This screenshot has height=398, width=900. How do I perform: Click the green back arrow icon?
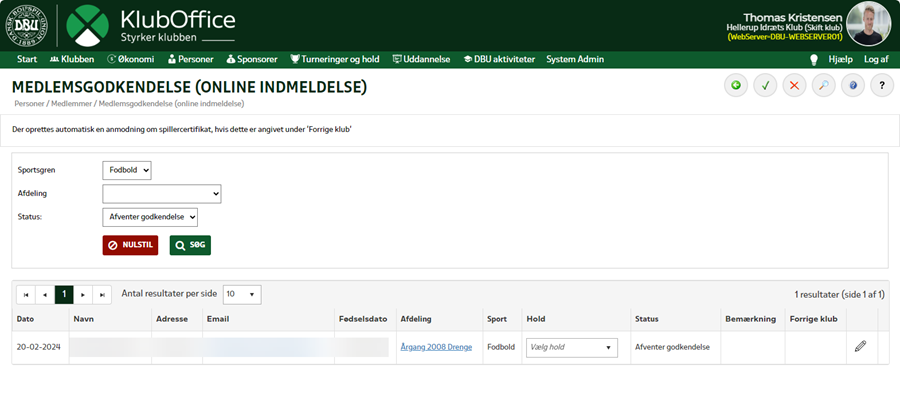coord(736,86)
